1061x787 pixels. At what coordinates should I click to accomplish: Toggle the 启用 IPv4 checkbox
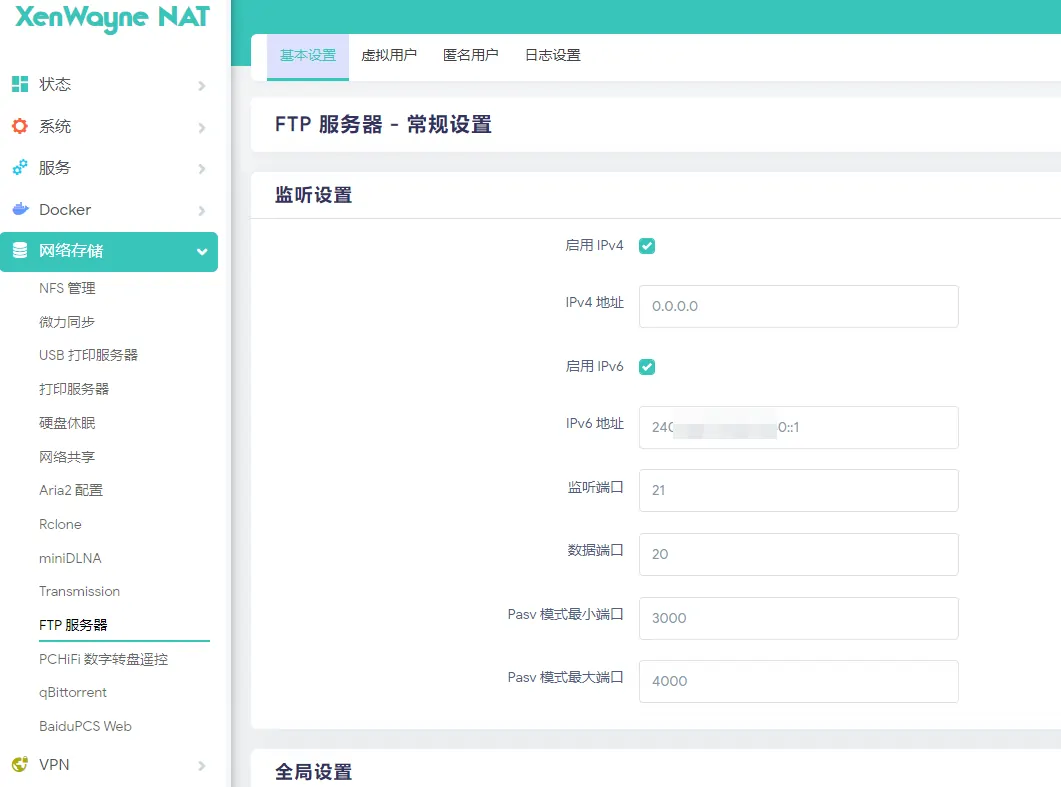coord(647,246)
